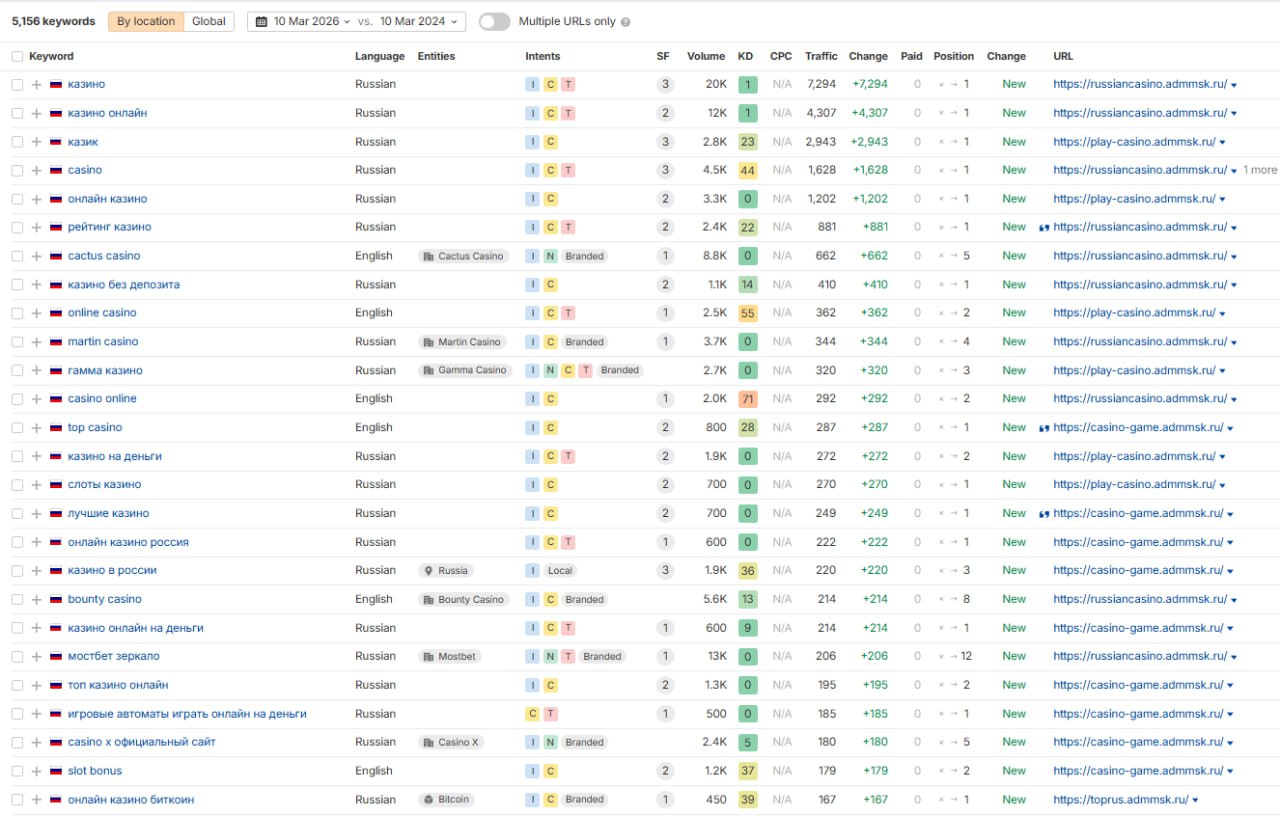Open the 10 Mar 2024 comparison date dropdown
The image size is (1280, 816).
click(420, 21)
